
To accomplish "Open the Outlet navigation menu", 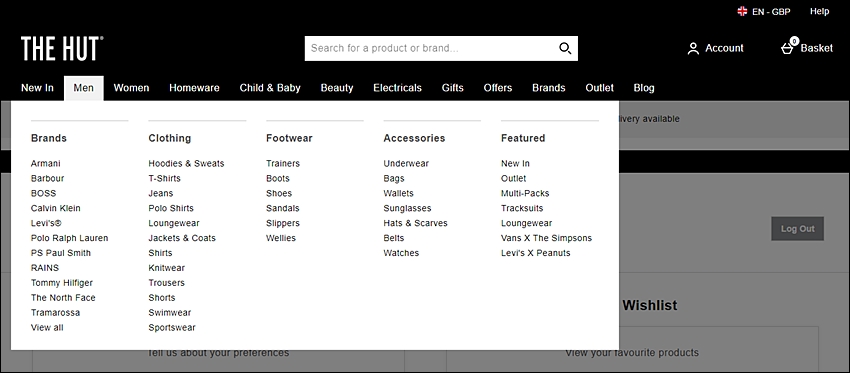I will [600, 88].
